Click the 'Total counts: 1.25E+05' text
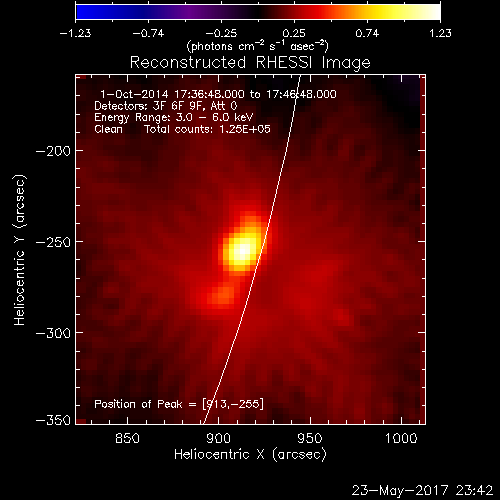 pos(207,129)
